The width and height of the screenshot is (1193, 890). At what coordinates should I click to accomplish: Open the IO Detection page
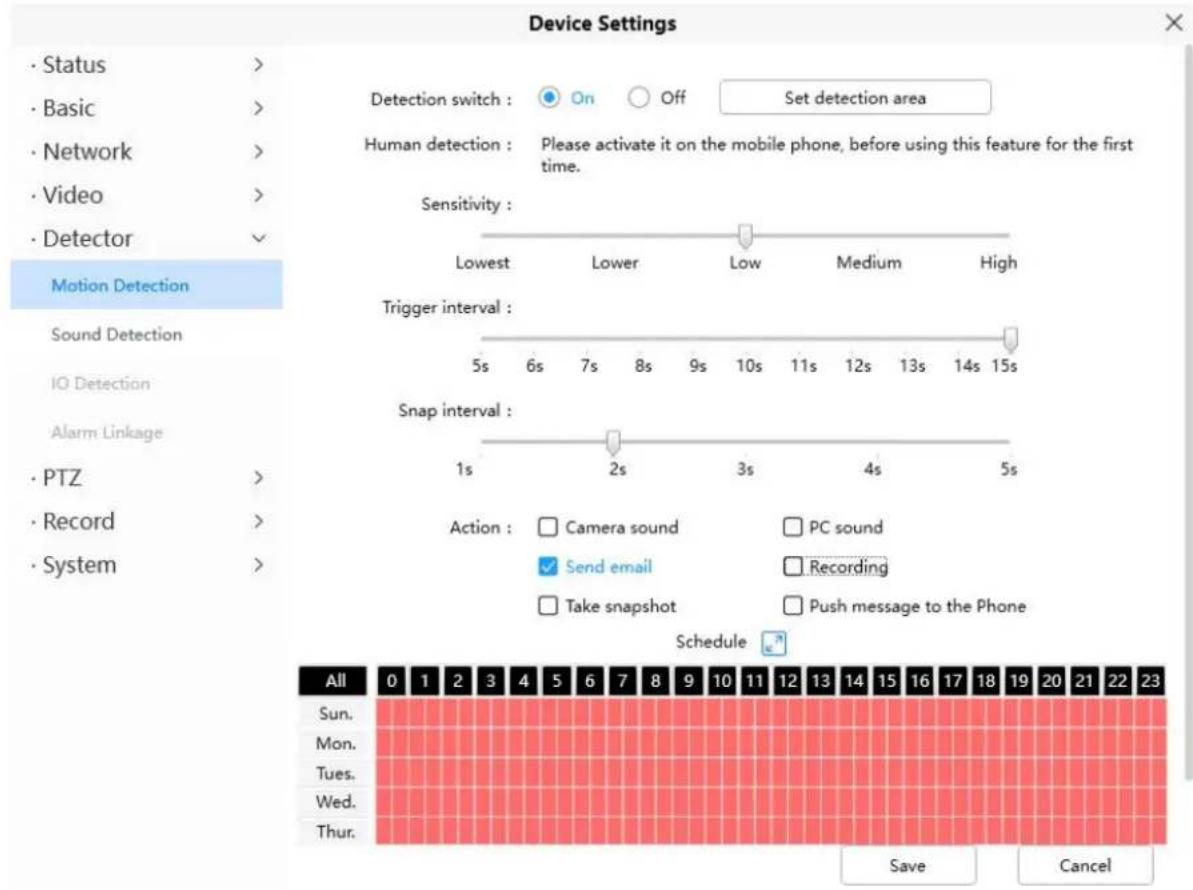tap(147, 383)
